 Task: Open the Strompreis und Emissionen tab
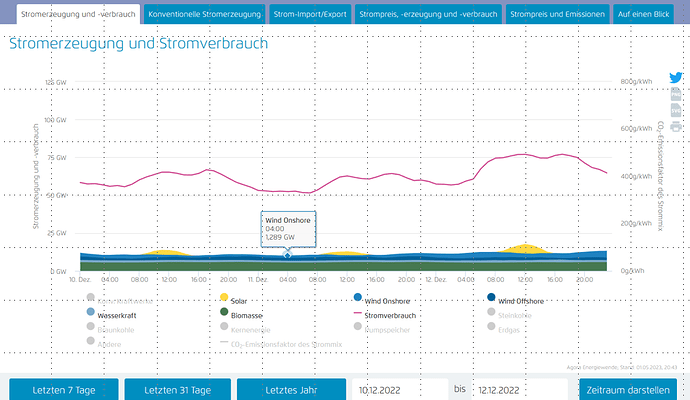click(x=555, y=15)
